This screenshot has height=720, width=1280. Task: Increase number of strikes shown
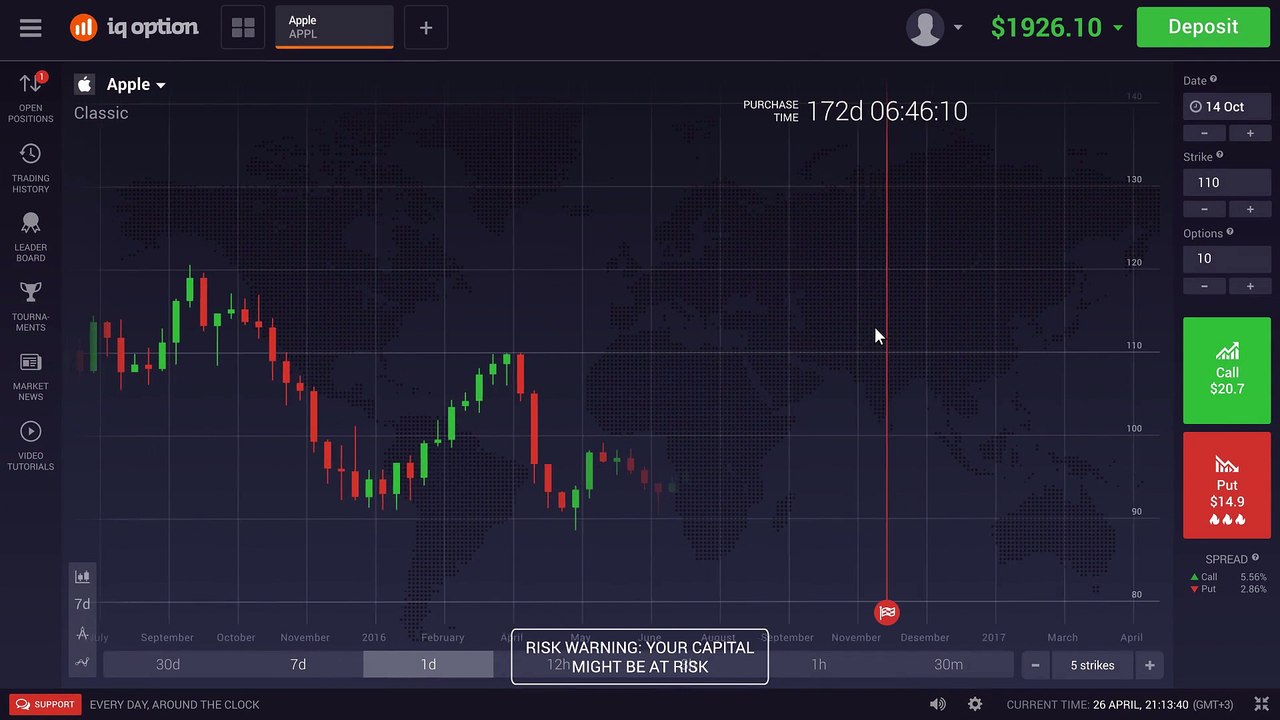tap(1149, 665)
